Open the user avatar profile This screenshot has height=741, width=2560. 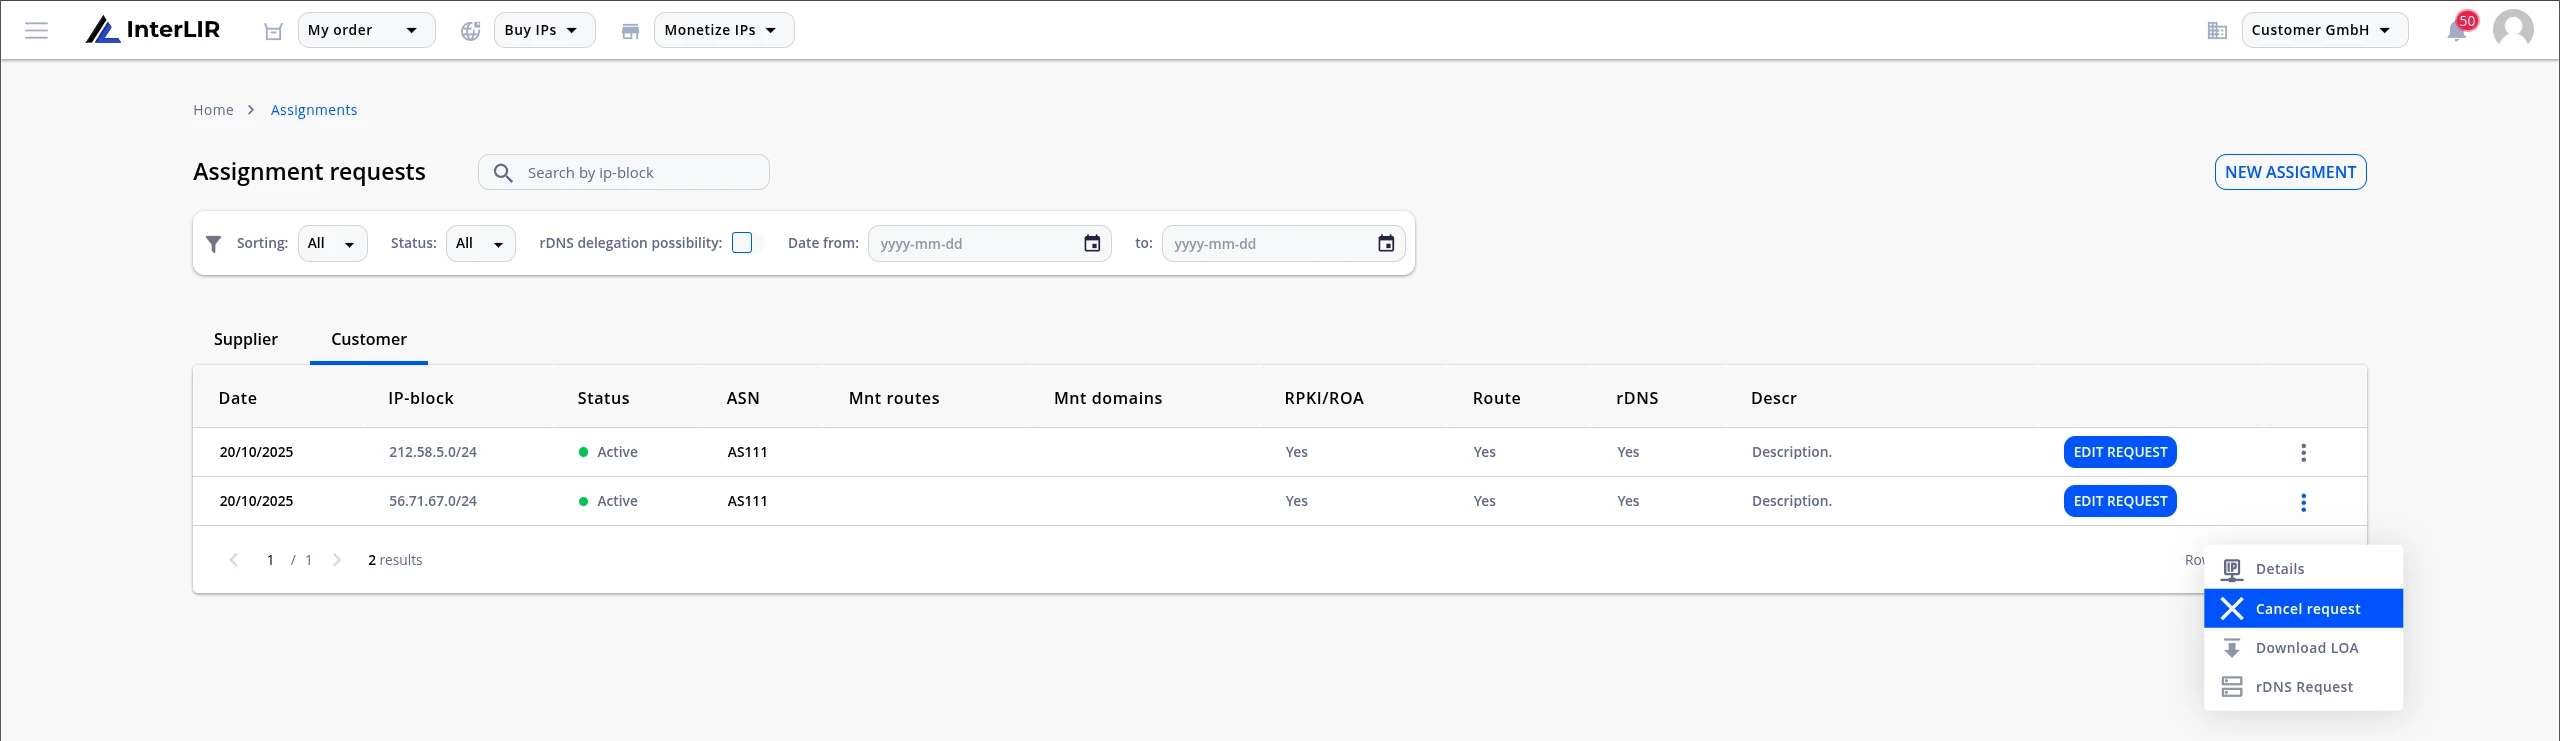[2513, 29]
